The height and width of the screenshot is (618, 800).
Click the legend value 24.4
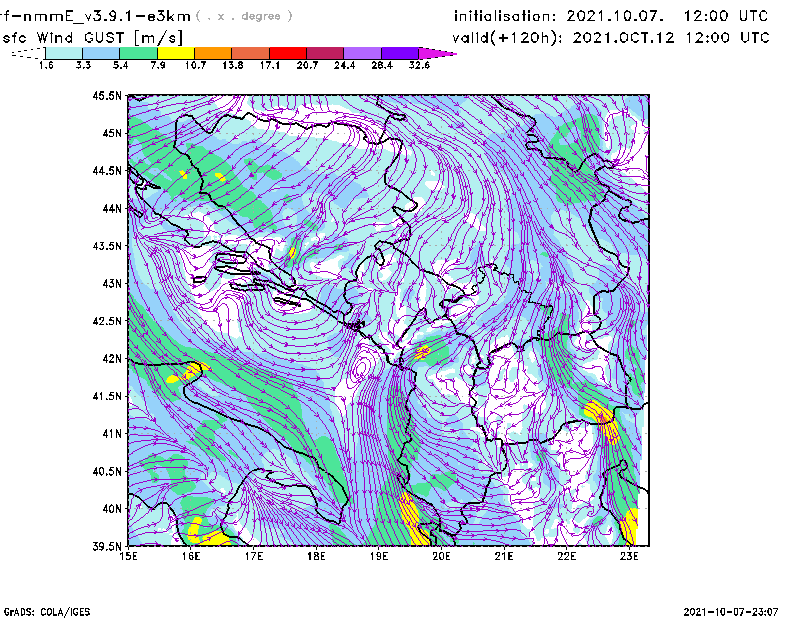click(x=344, y=65)
